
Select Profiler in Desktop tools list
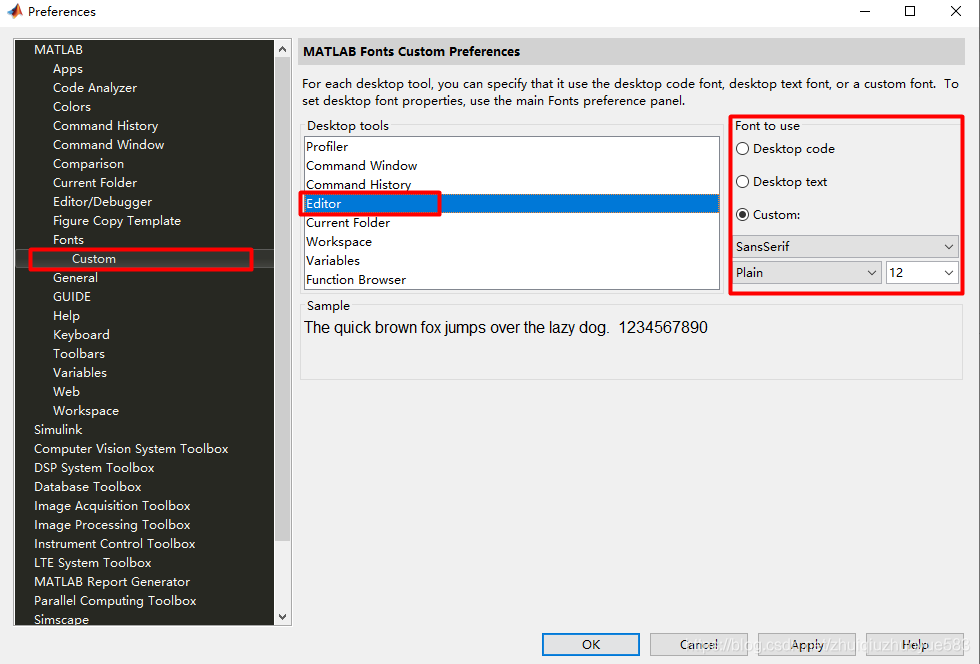[x=511, y=147]
